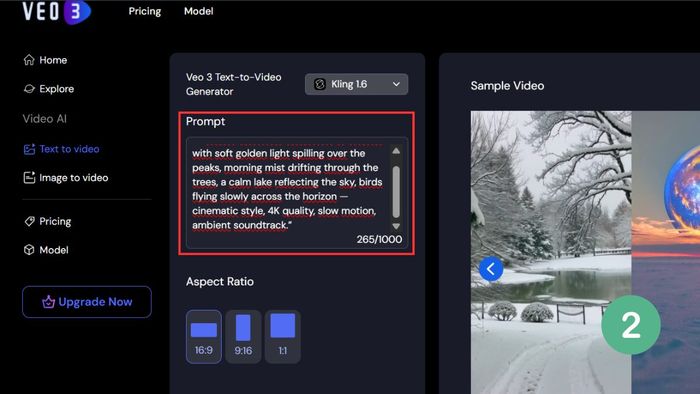
Task: Open Explore via planet icon
Action: [x=29, y=89]
